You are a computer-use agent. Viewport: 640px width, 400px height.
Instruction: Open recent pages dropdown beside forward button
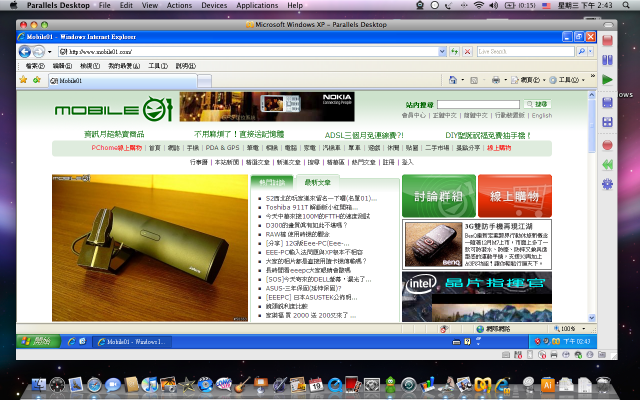(x=49, y=52)
